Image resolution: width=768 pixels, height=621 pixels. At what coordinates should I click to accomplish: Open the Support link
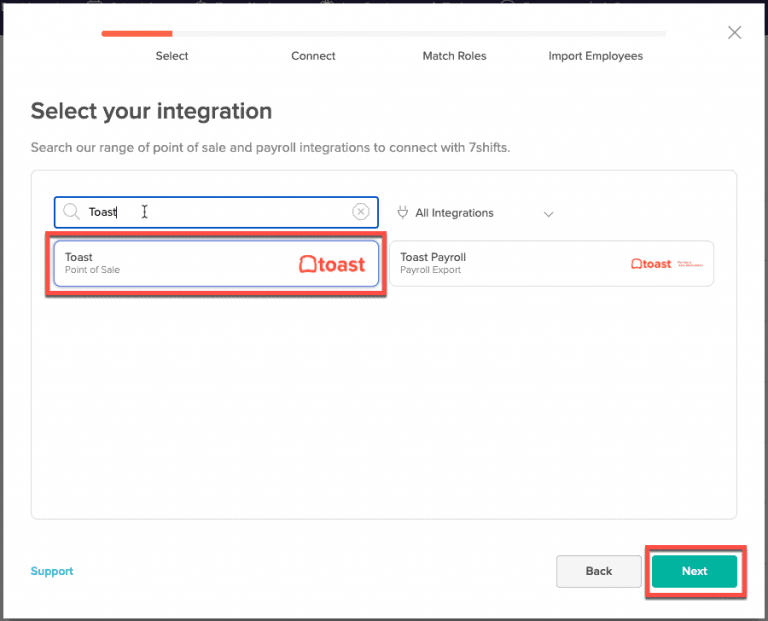click(x=52, y=571)
